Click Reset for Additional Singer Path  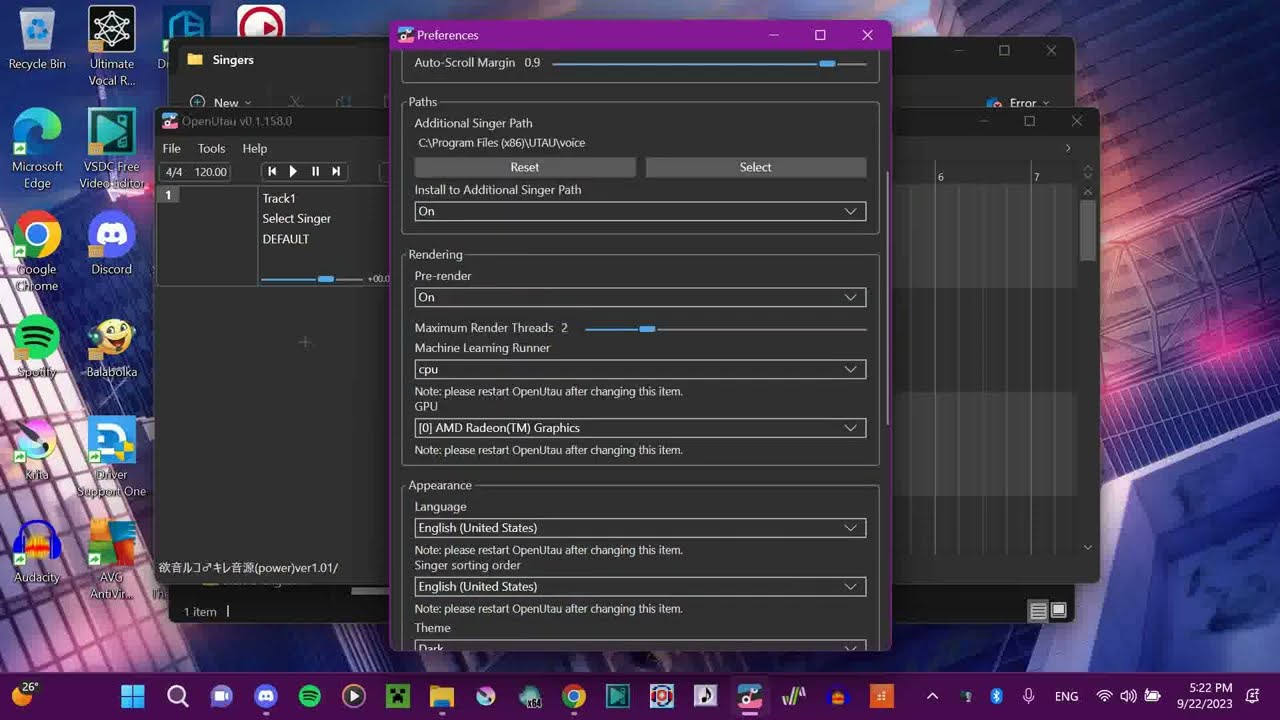pos(525,168)
